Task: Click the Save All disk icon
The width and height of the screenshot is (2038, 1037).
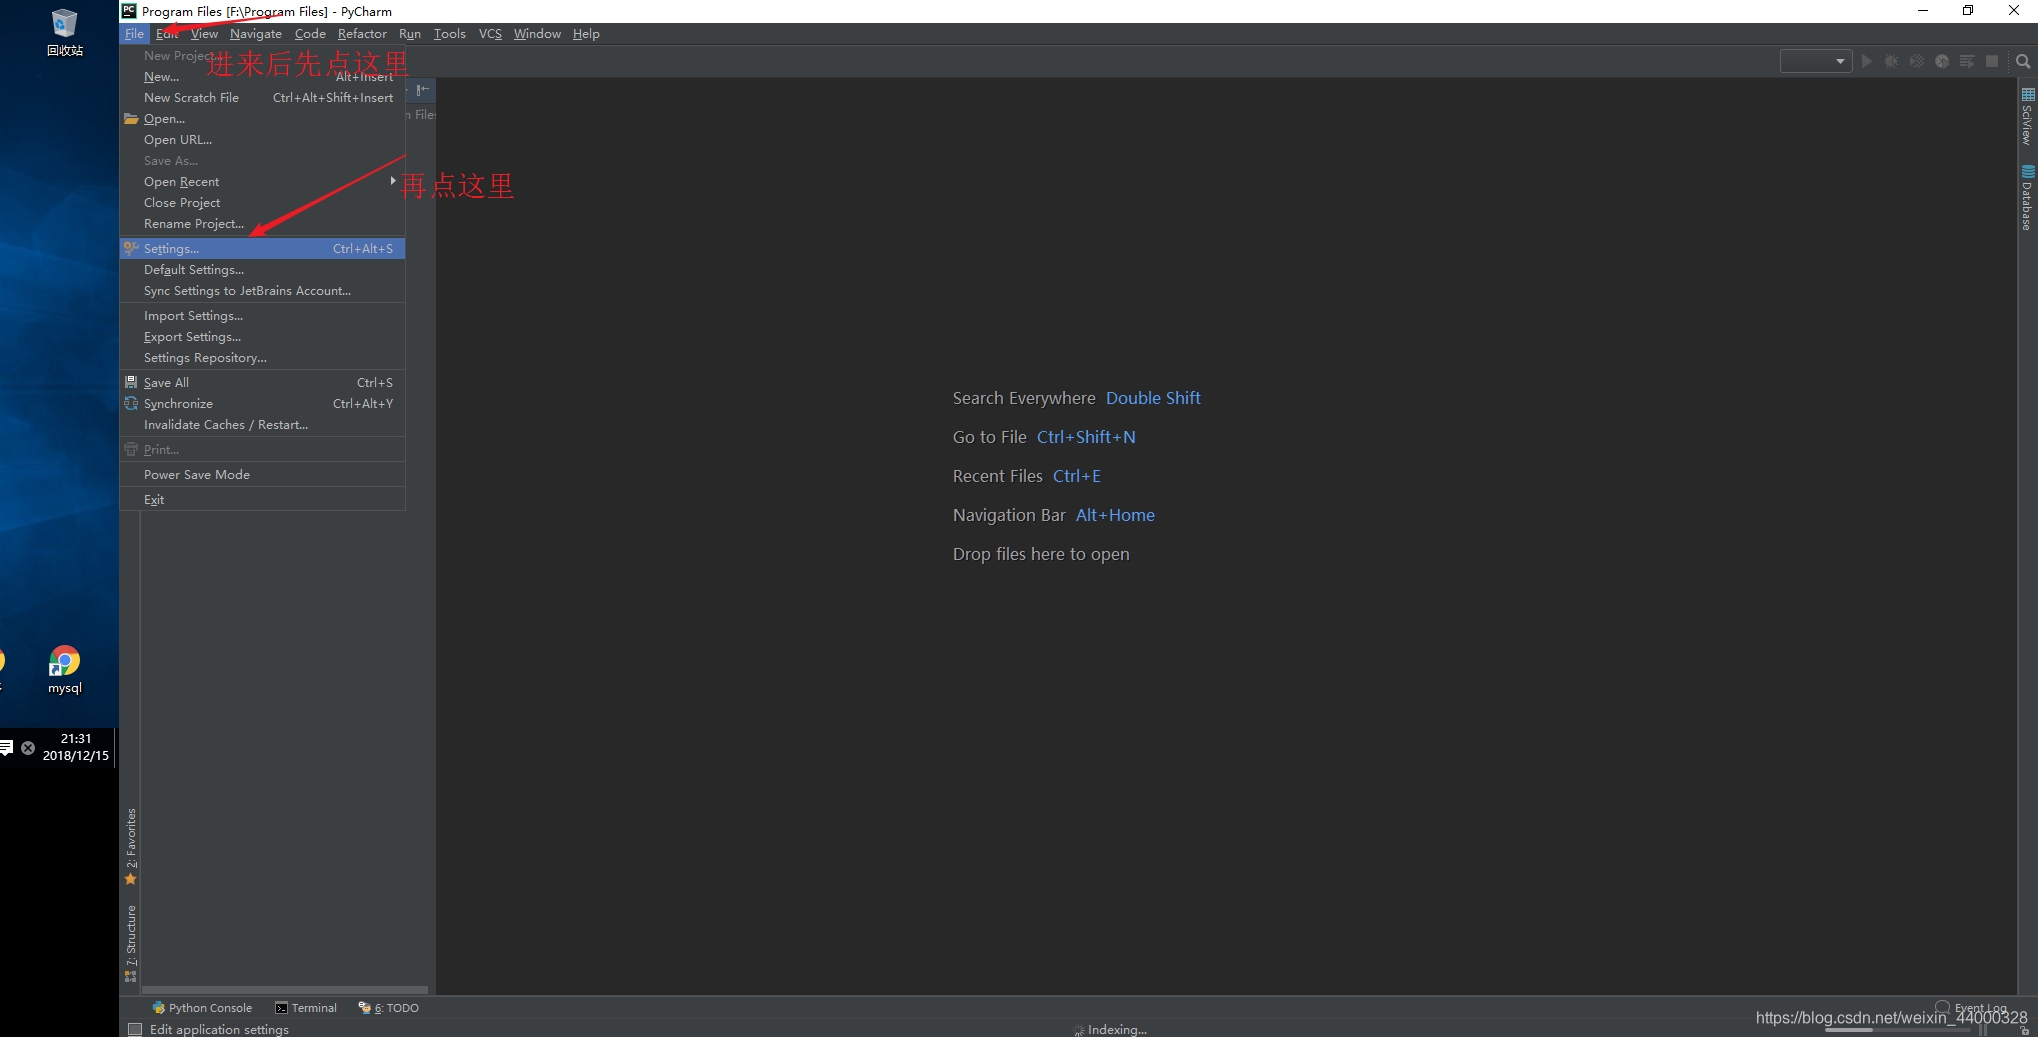Action: pyautogui.click(x=131, y=382)
